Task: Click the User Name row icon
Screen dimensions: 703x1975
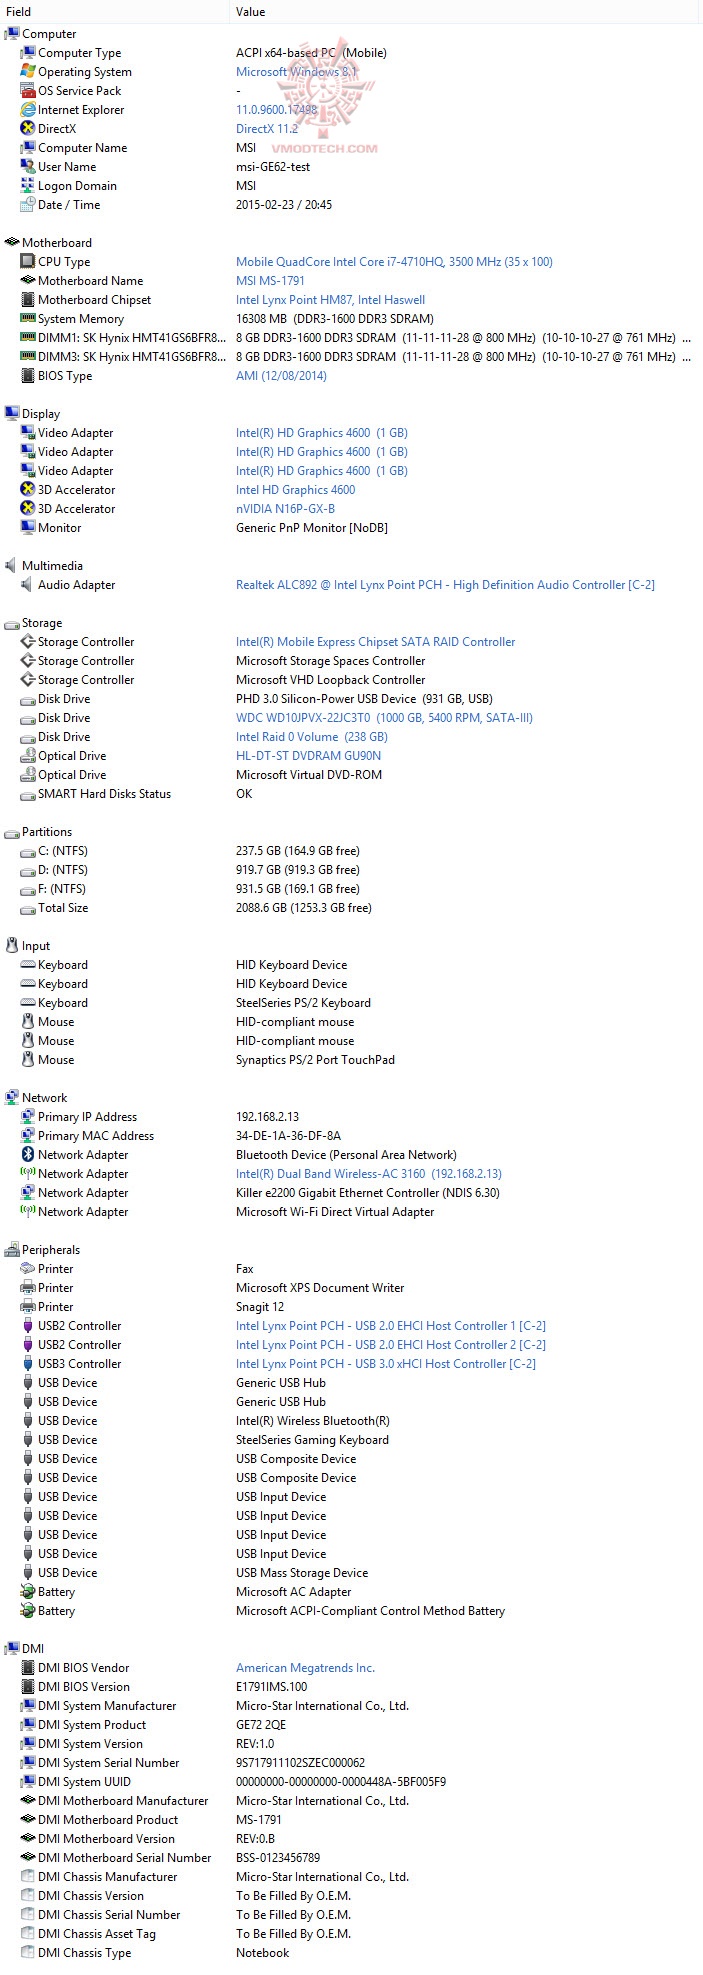Action: (28, 167)
